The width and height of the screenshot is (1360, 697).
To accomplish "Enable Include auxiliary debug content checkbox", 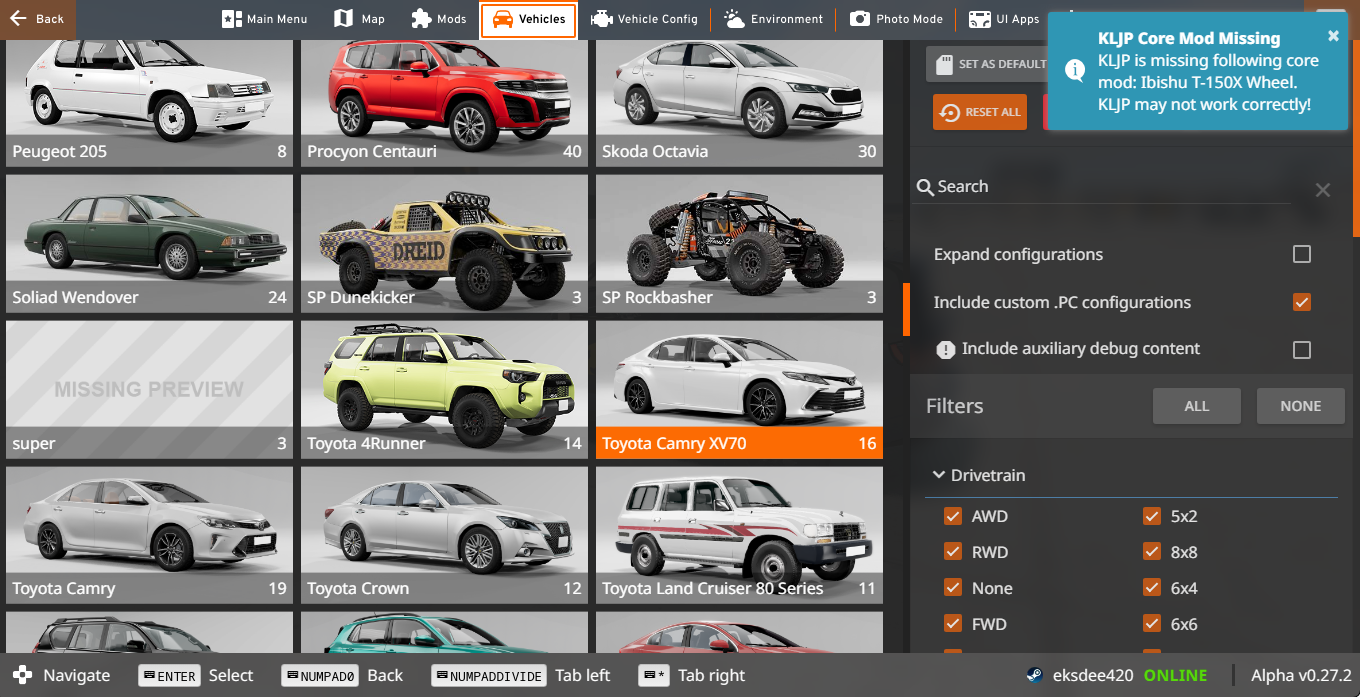I will pos(1301,350).
